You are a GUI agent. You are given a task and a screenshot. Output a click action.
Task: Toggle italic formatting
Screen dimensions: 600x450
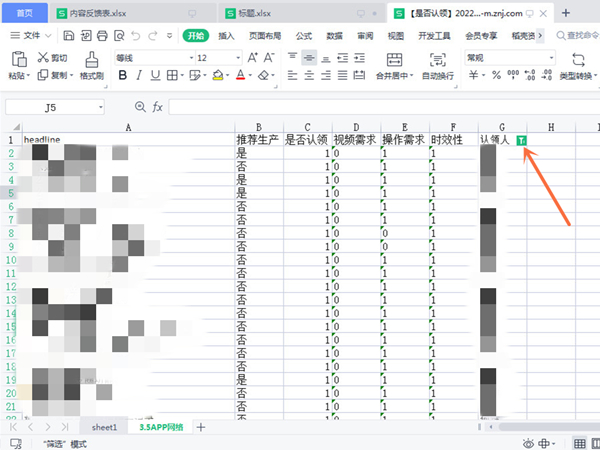140,76
